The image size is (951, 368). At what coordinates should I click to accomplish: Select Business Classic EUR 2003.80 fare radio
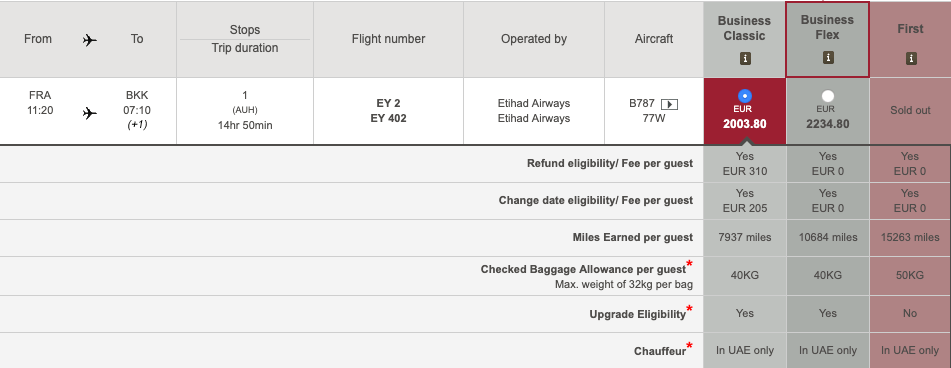tap(745, 96)
